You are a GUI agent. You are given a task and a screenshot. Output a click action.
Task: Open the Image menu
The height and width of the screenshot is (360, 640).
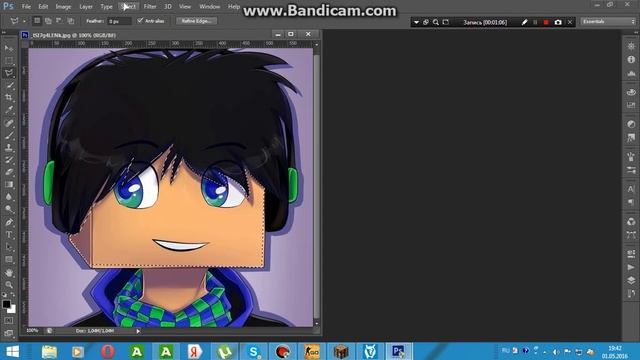pyautogui.click(x=63, y=7)
